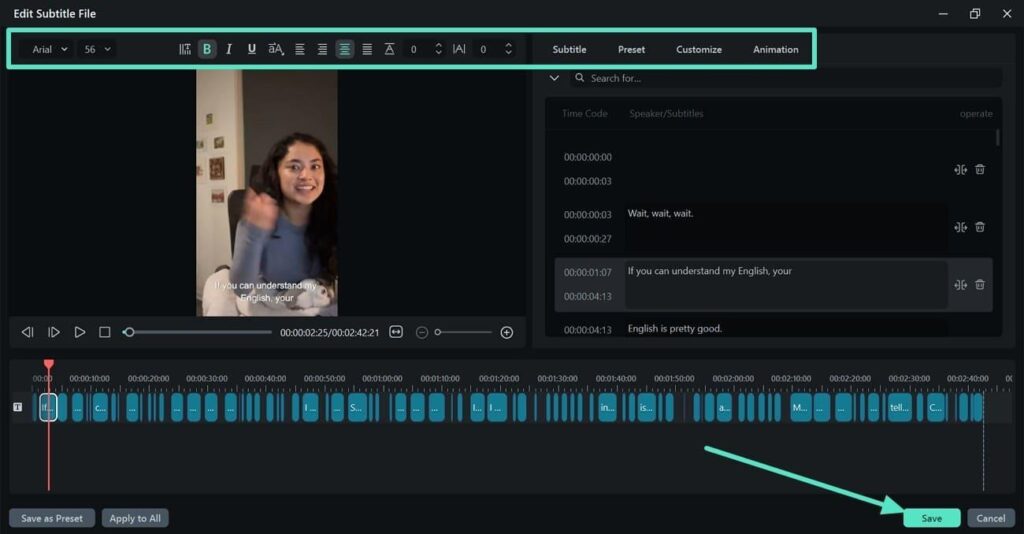The height and width of the screenshot is (534, 1024).
Task: Click the video preview thumbnail
Action: pyautogui.click(x=267, y=193)
